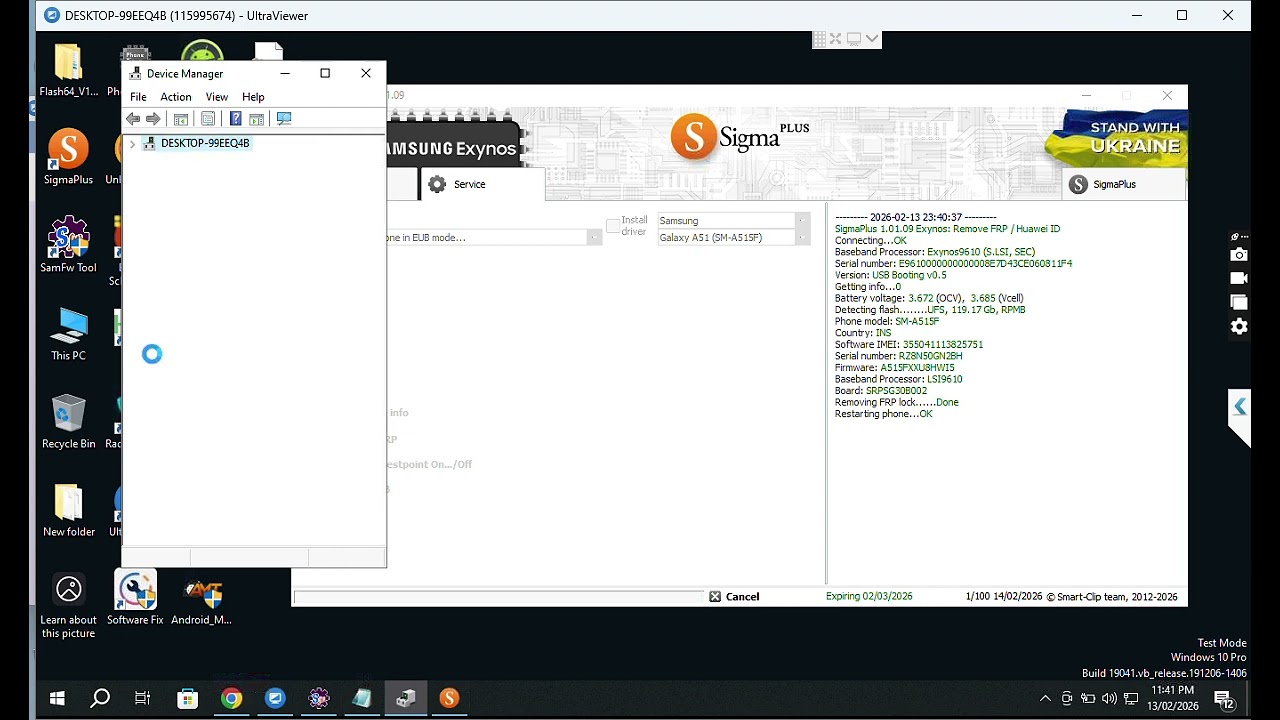
Task: Expand the UltraViewer side arrow panel
Action: 1240,407
